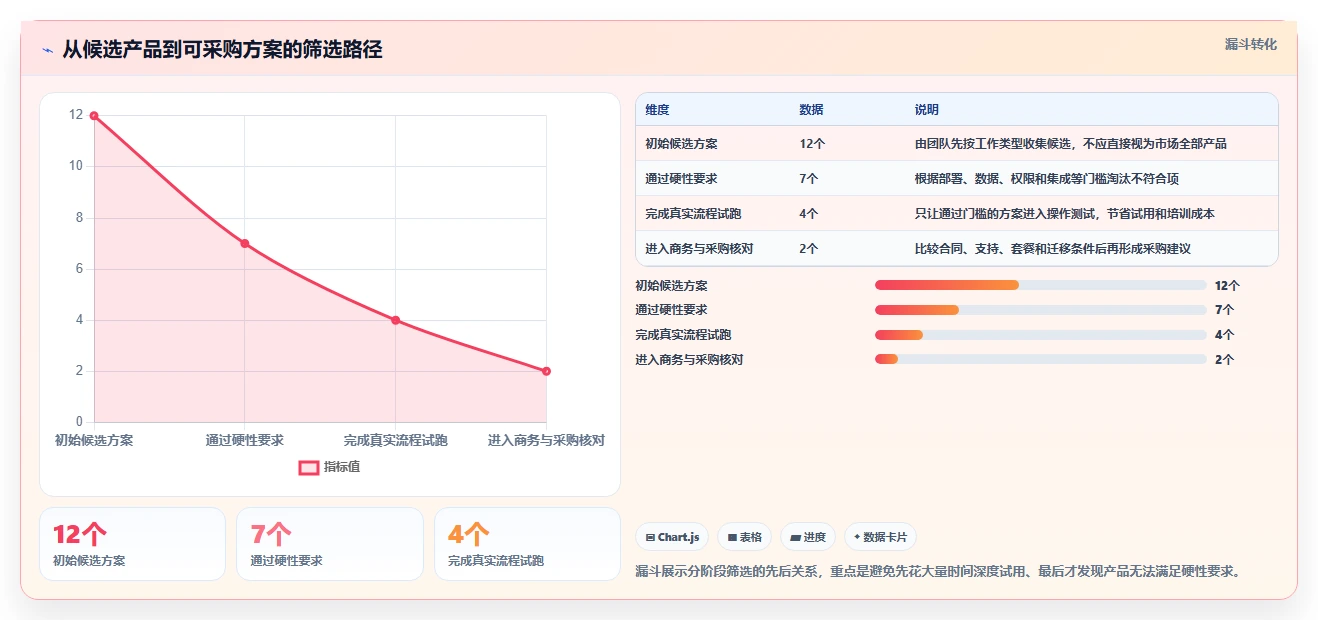Click the chart point for 通过硬性要求
The width and height of the screenshot is (1318, 620).
tap(245, 243)
